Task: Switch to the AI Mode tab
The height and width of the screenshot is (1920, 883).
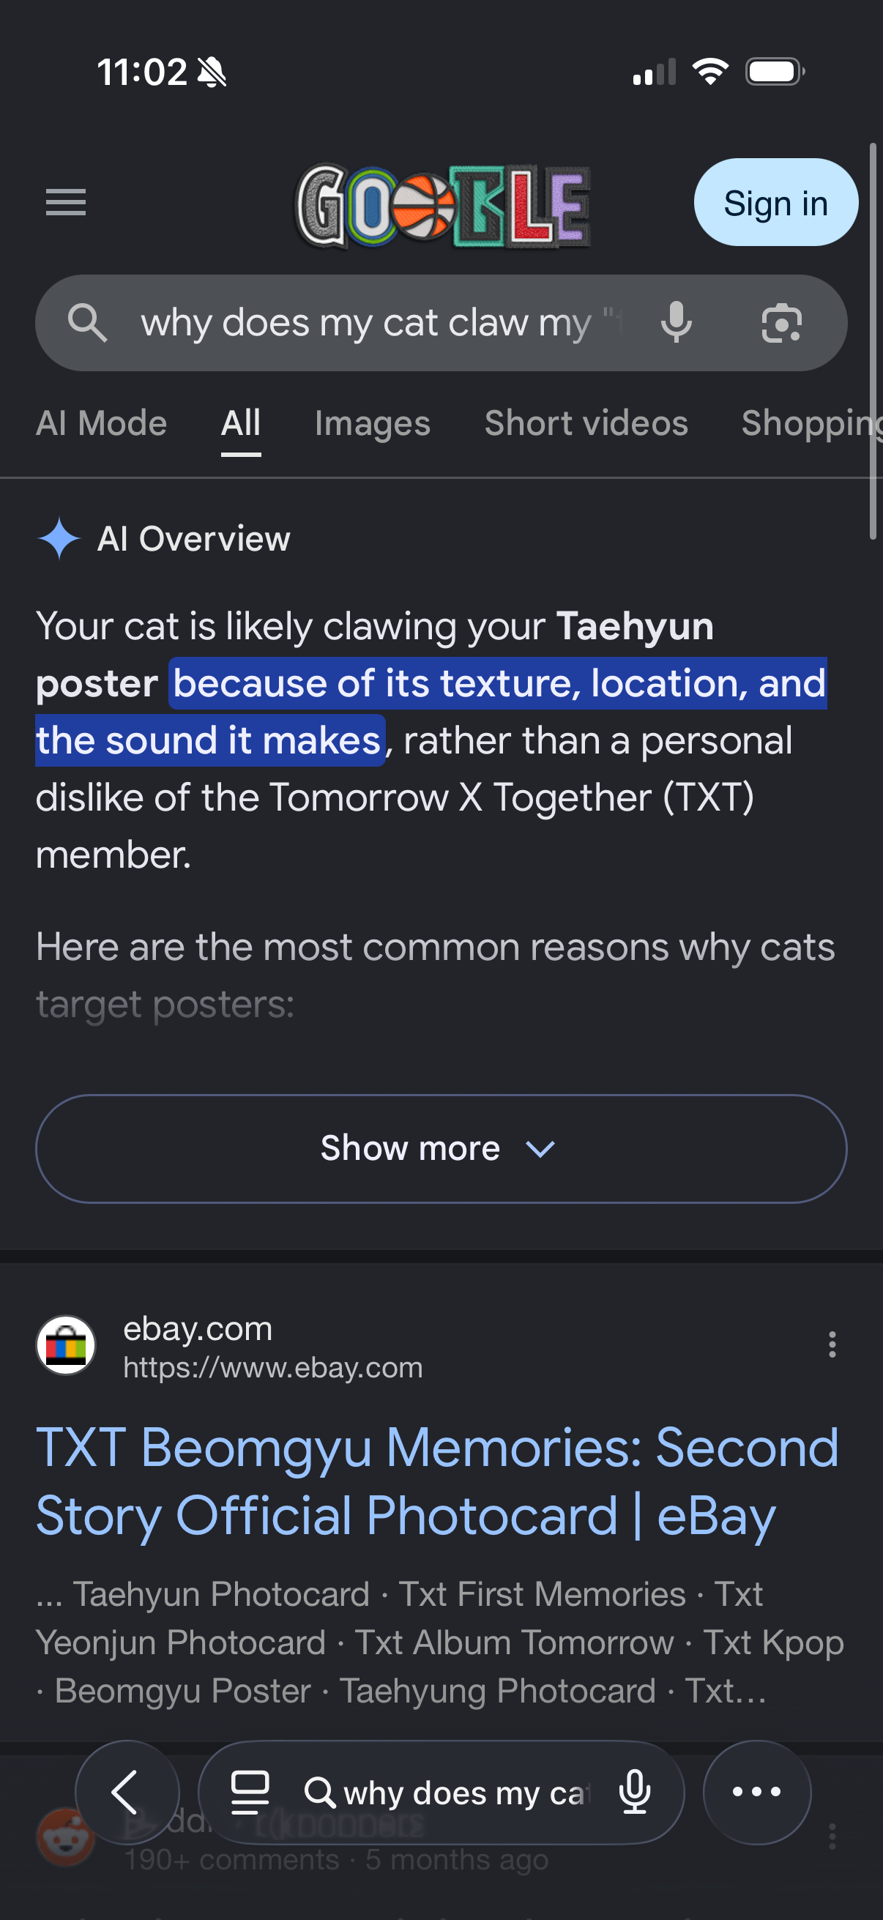Action: click(x=101, y=424)
